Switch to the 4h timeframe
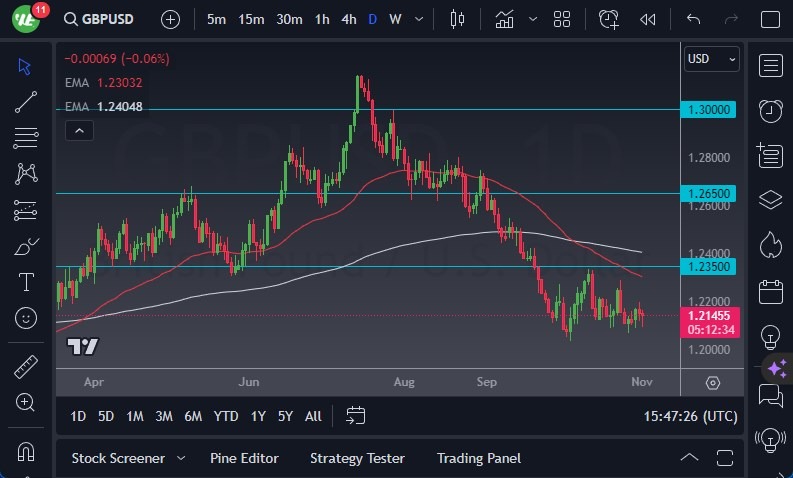Screen dimensions: 793x478 348,19
